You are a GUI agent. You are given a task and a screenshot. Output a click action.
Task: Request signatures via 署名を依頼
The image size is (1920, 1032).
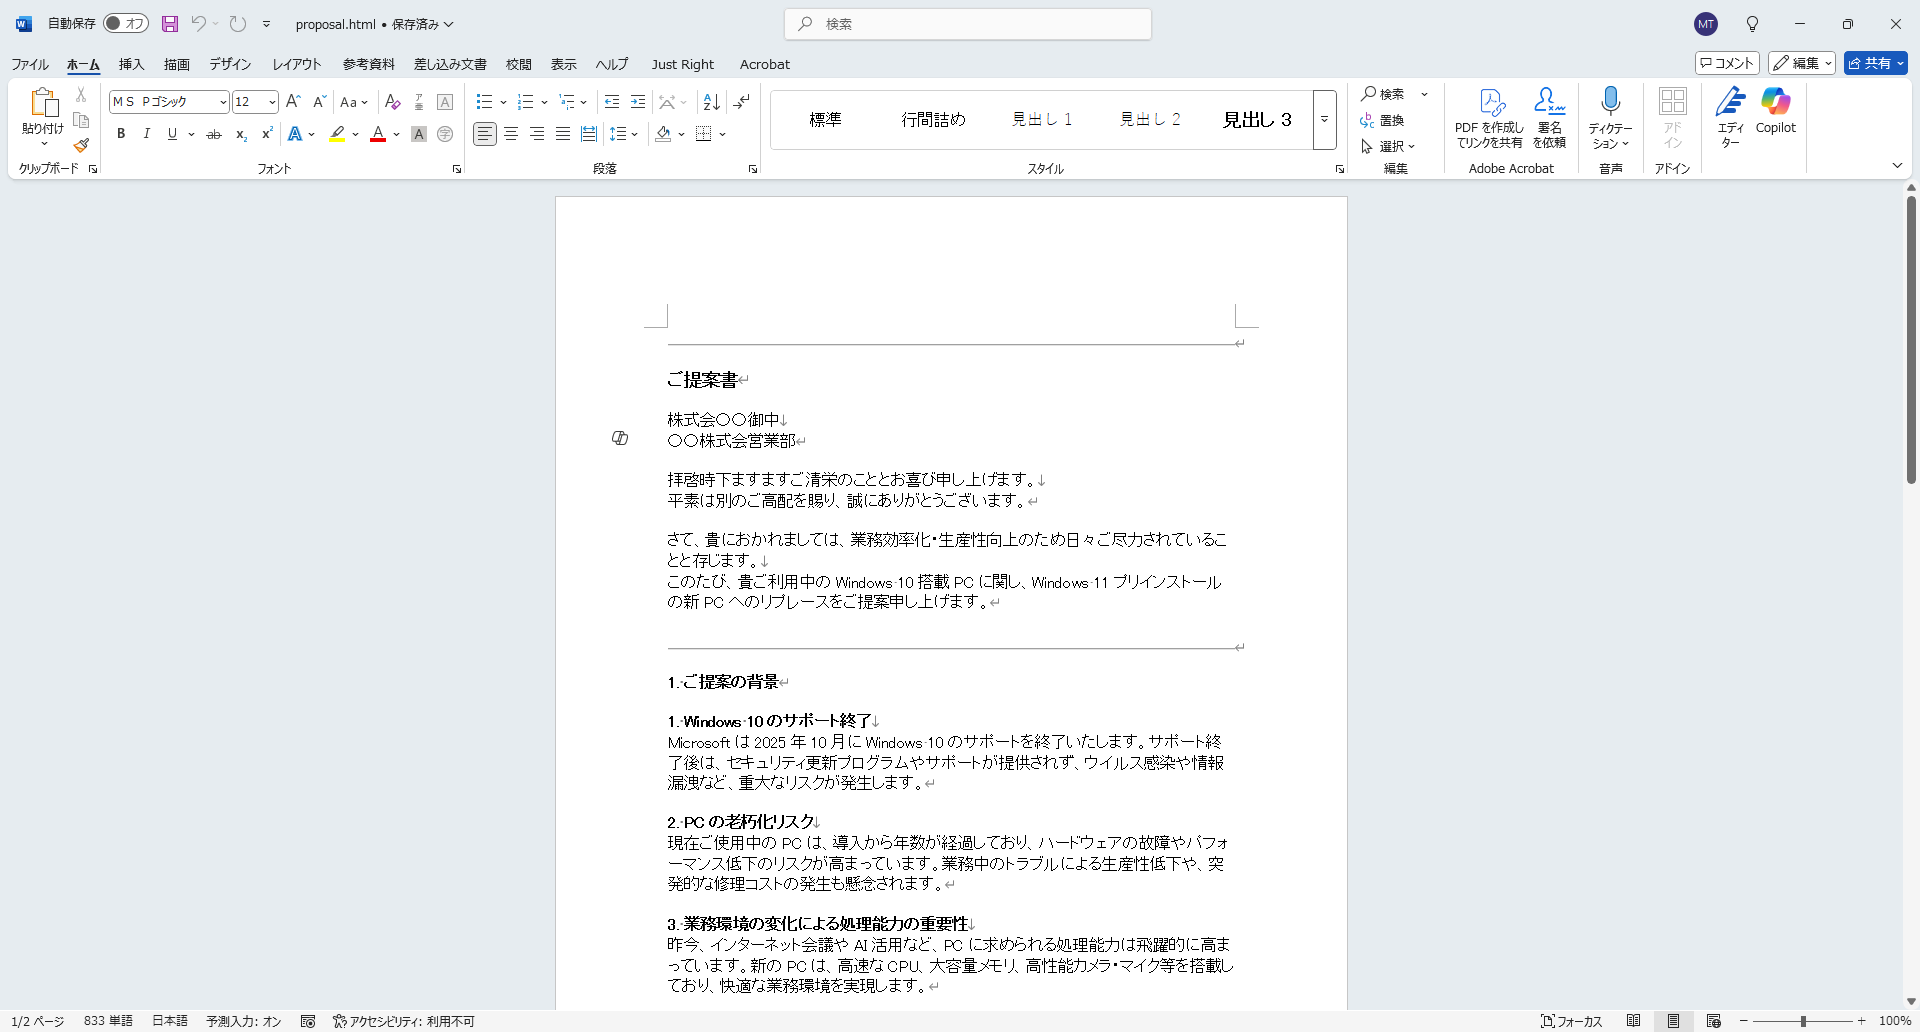click(x=1548, y=118)
